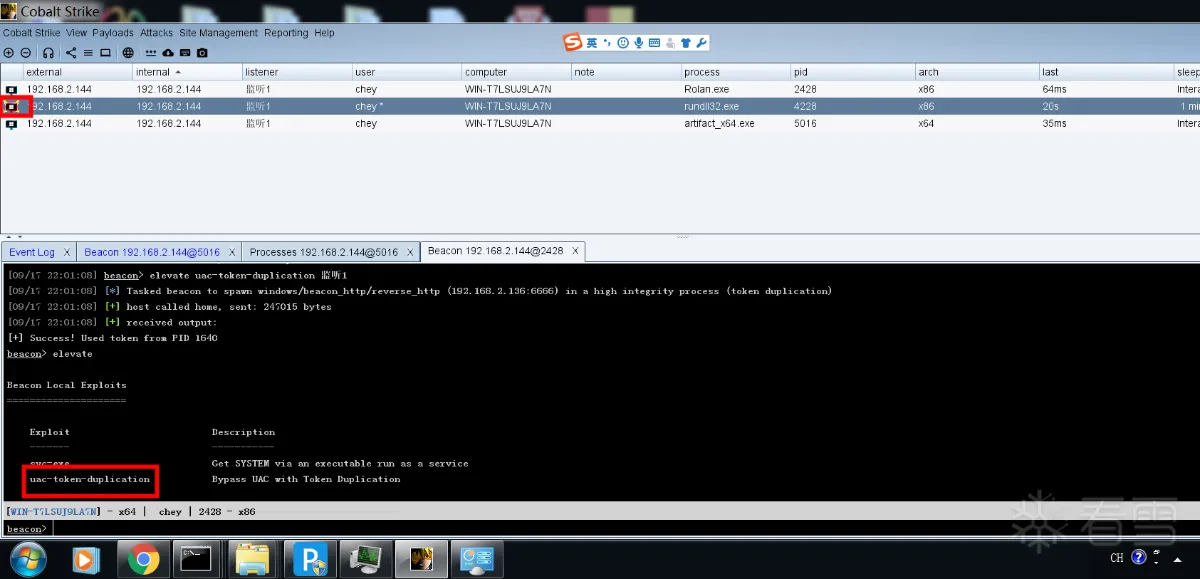
Task: Sort by arch column header
Action: click(x=977, y=72)
